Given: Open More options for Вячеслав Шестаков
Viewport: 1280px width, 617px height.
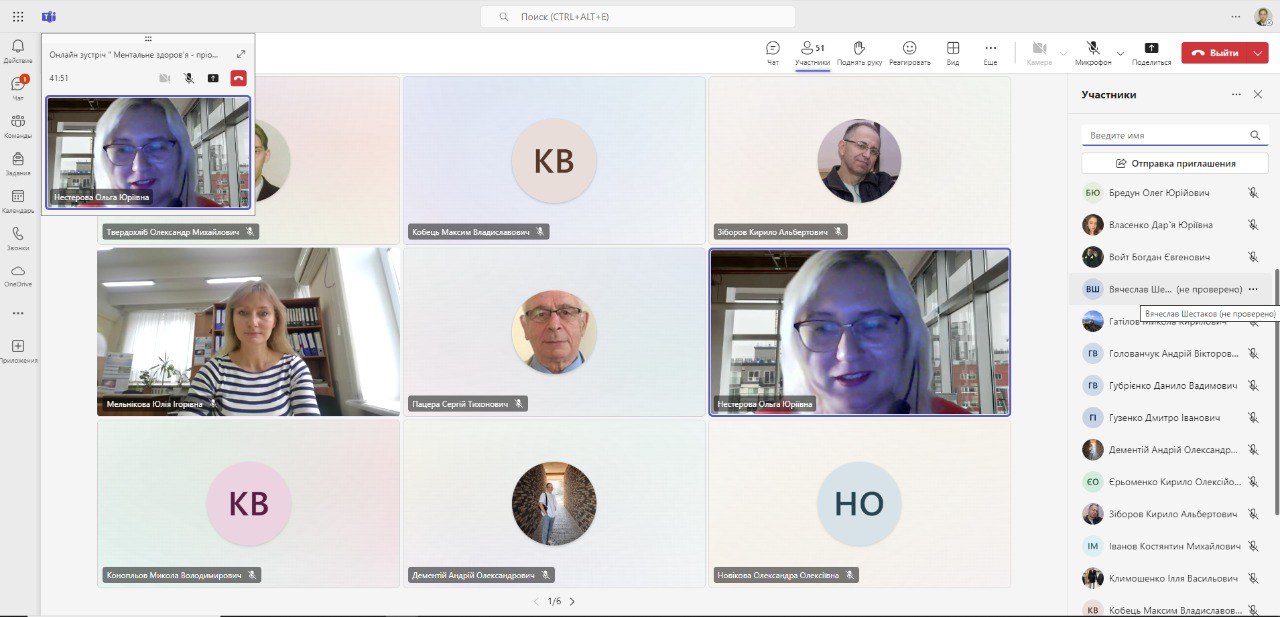Looking at the screenshot, I should coord(1253,289).
